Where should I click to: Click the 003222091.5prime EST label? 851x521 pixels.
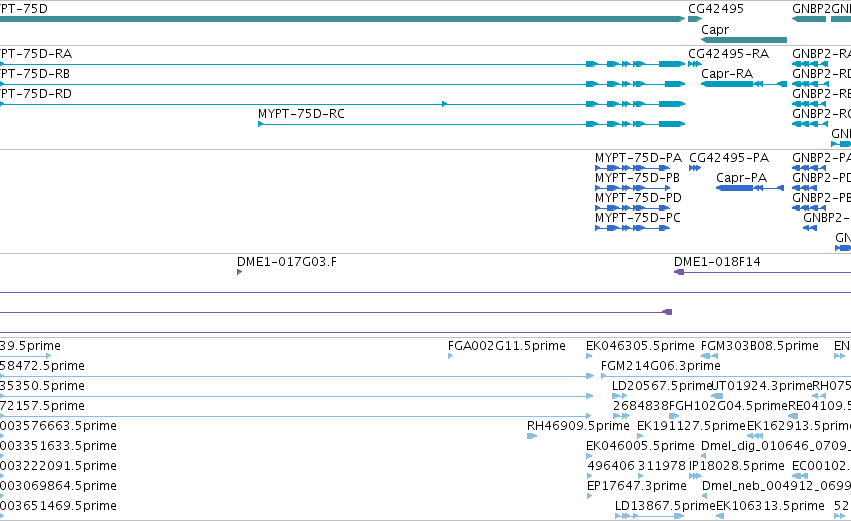[x=58, y=466]
